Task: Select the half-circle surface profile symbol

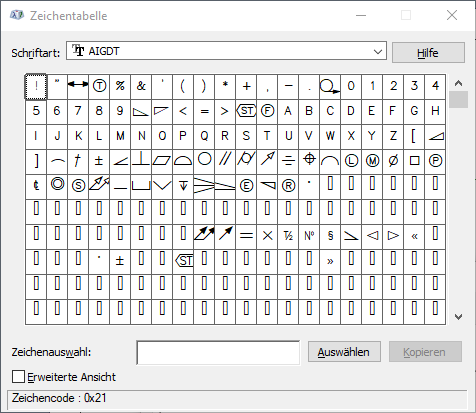Action: coord(183,161)
